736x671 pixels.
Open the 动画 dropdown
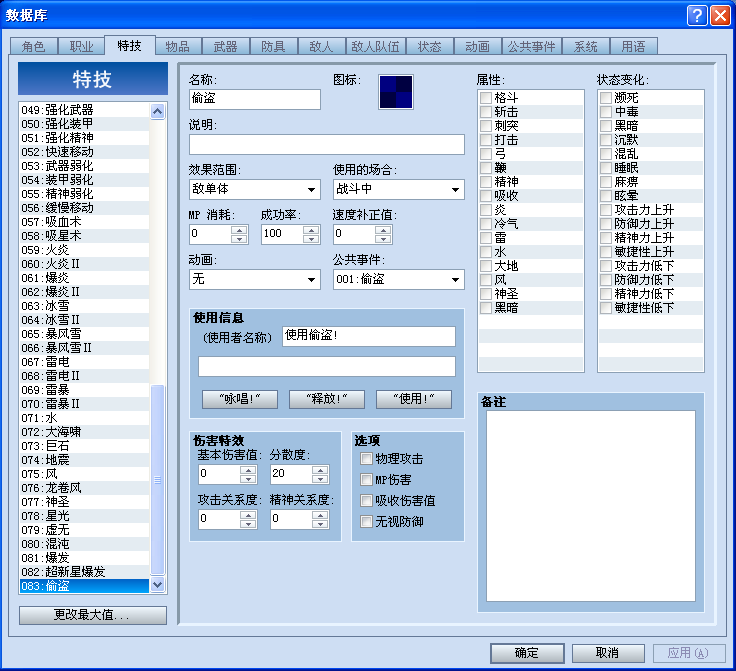click(255, 279)
